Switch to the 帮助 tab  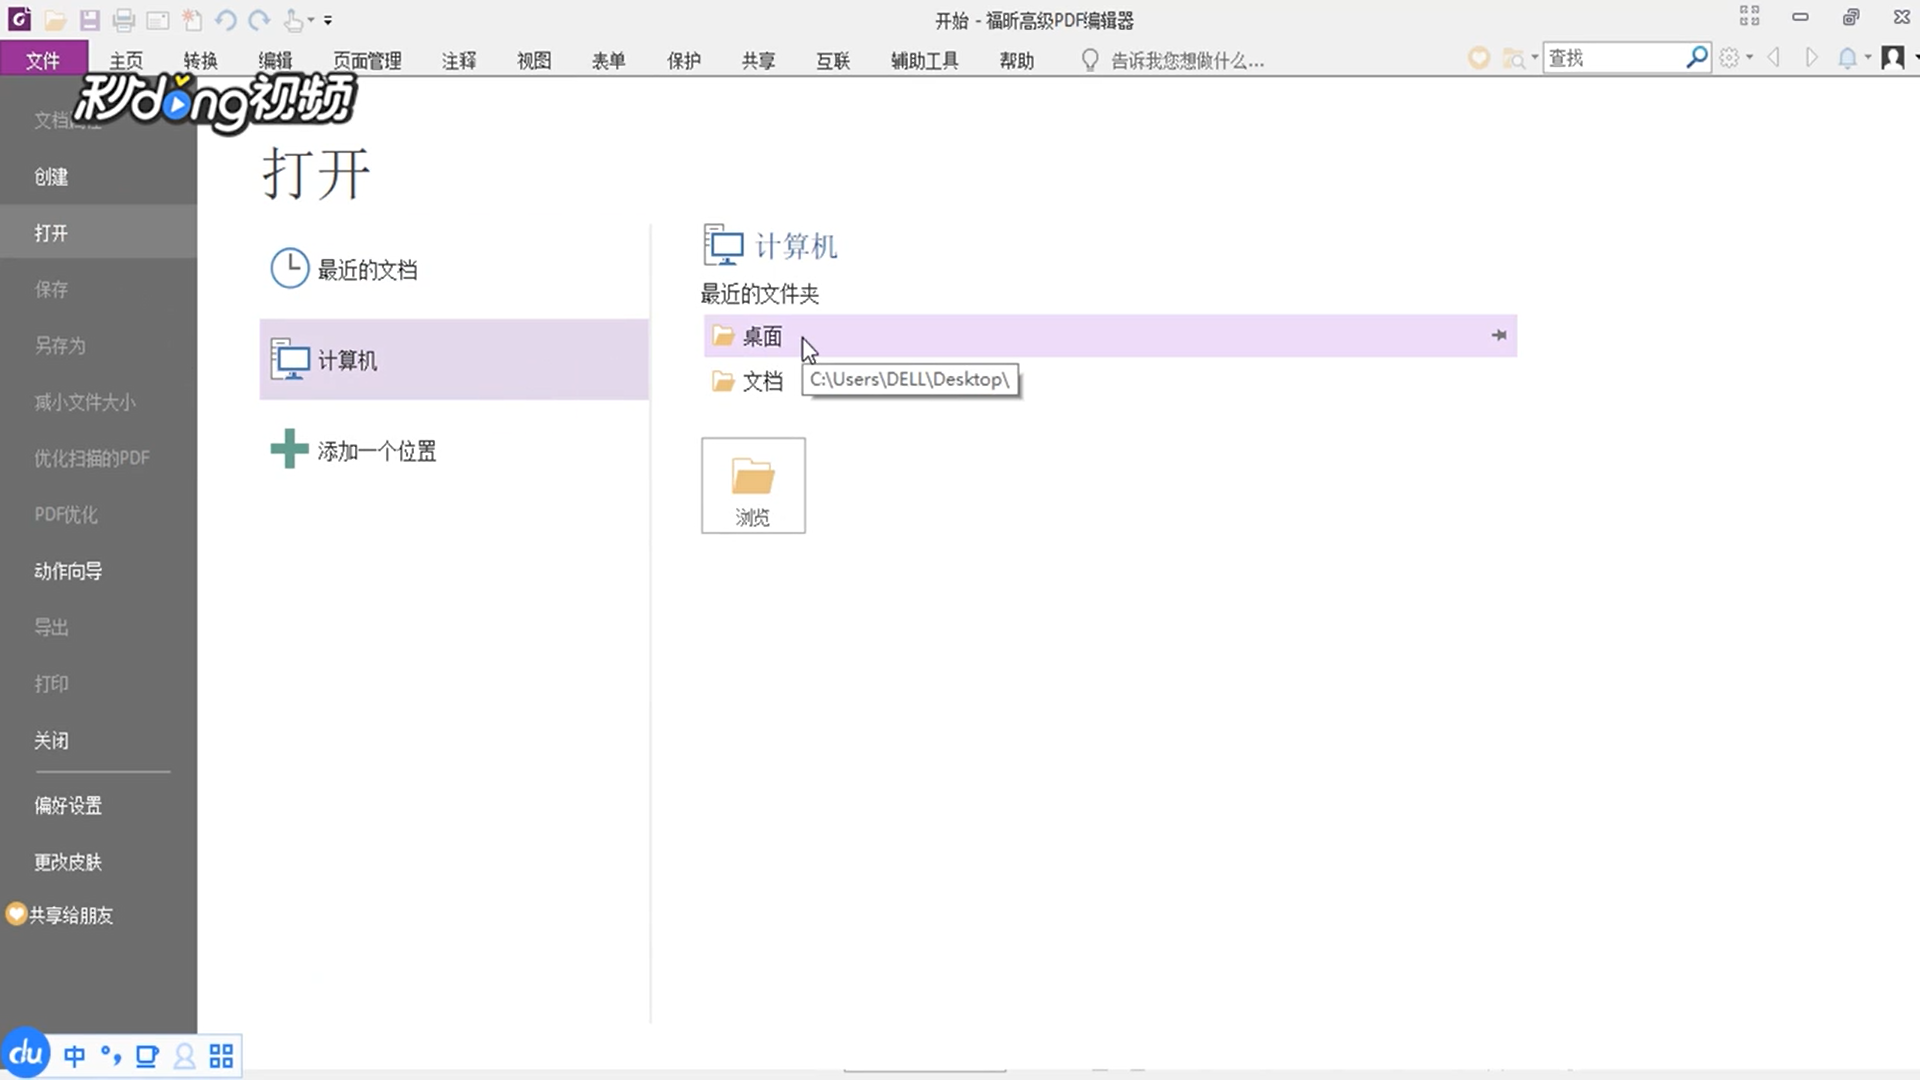point(1017,60)
